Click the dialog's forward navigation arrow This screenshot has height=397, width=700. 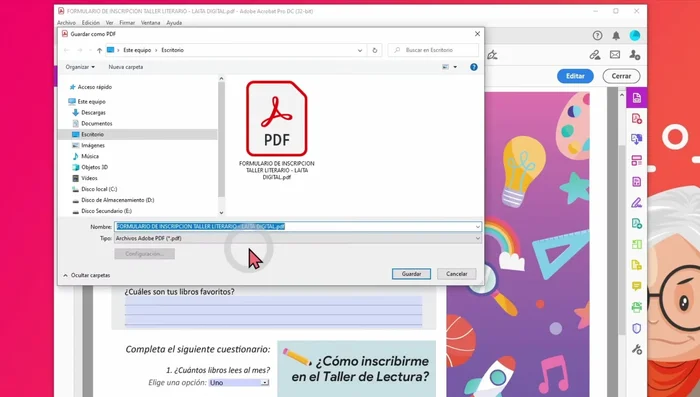point(80,50)
